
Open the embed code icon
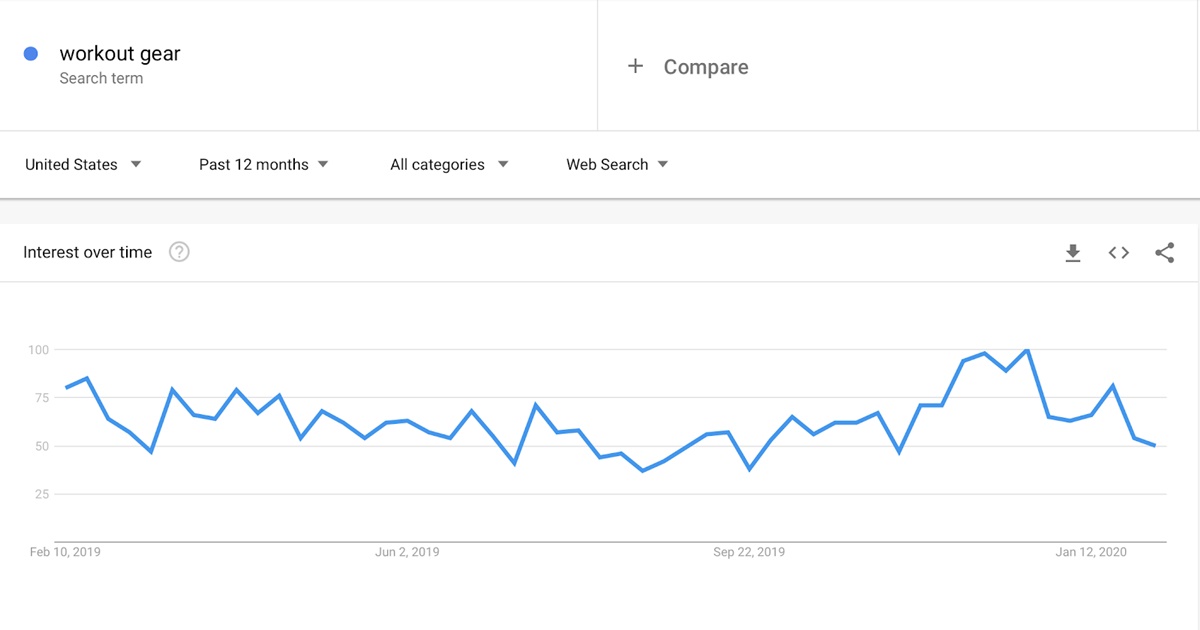click(1119, 253)
